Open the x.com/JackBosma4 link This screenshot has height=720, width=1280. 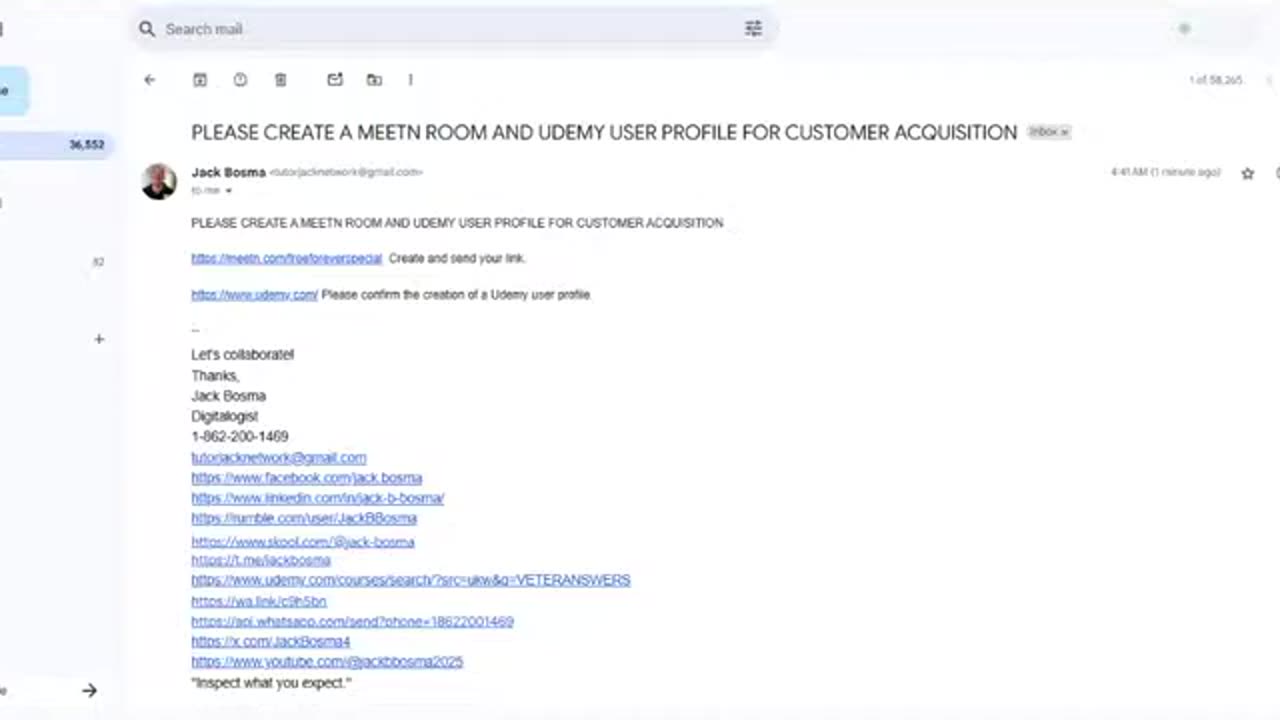pos(271,641)
